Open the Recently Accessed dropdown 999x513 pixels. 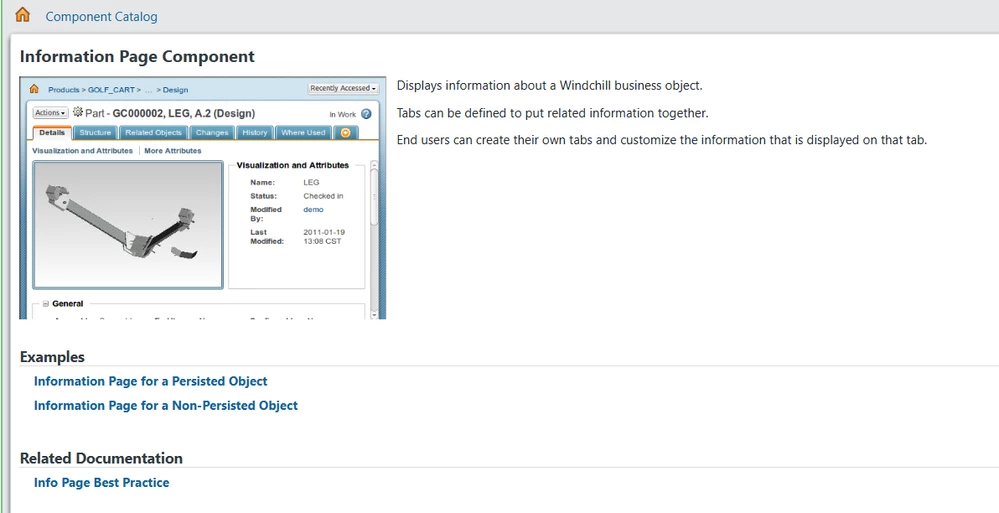click(343, 89)
